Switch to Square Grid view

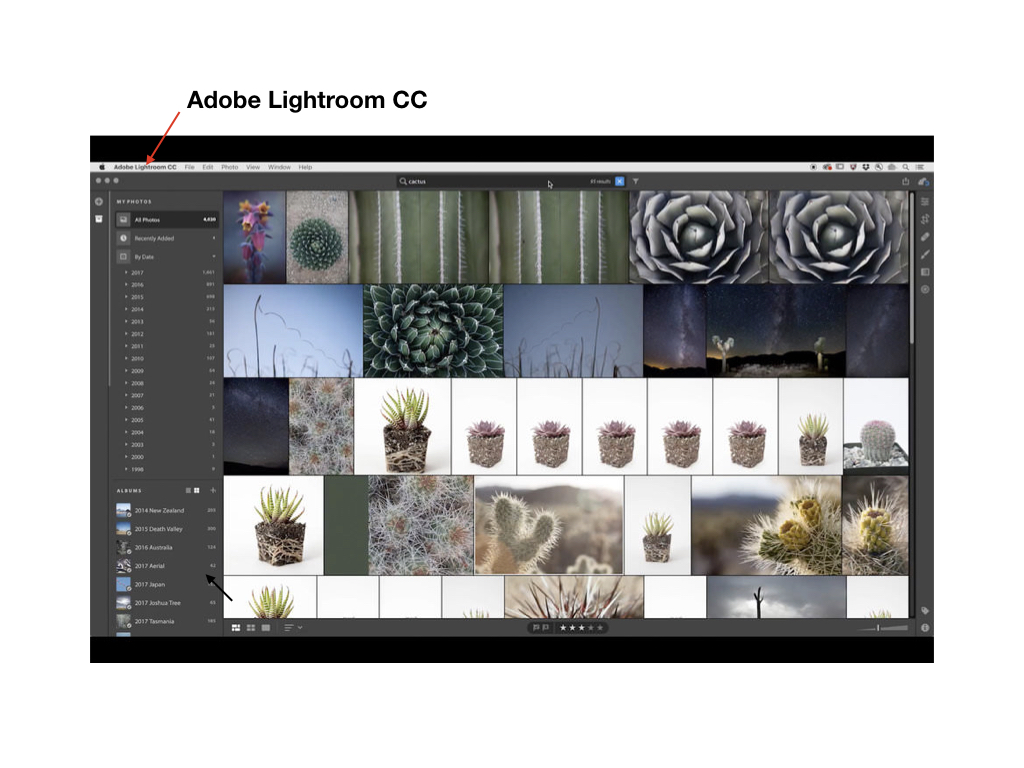point(251,628)
